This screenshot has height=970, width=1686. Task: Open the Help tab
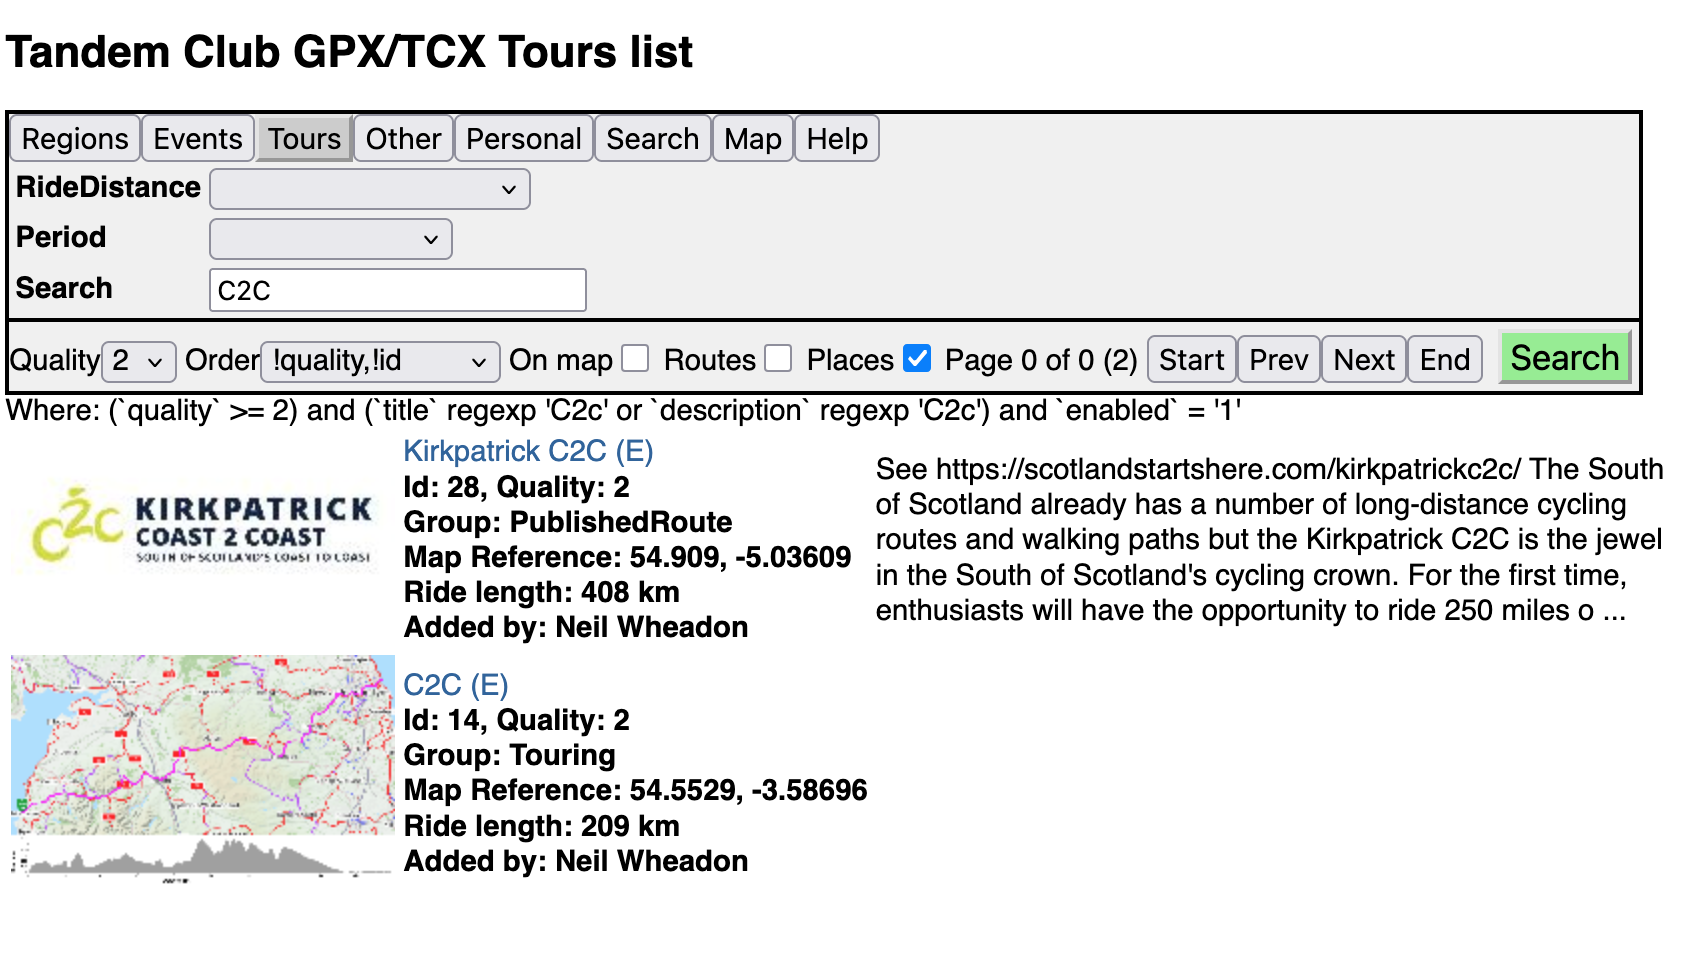click(x=837, y=139)
